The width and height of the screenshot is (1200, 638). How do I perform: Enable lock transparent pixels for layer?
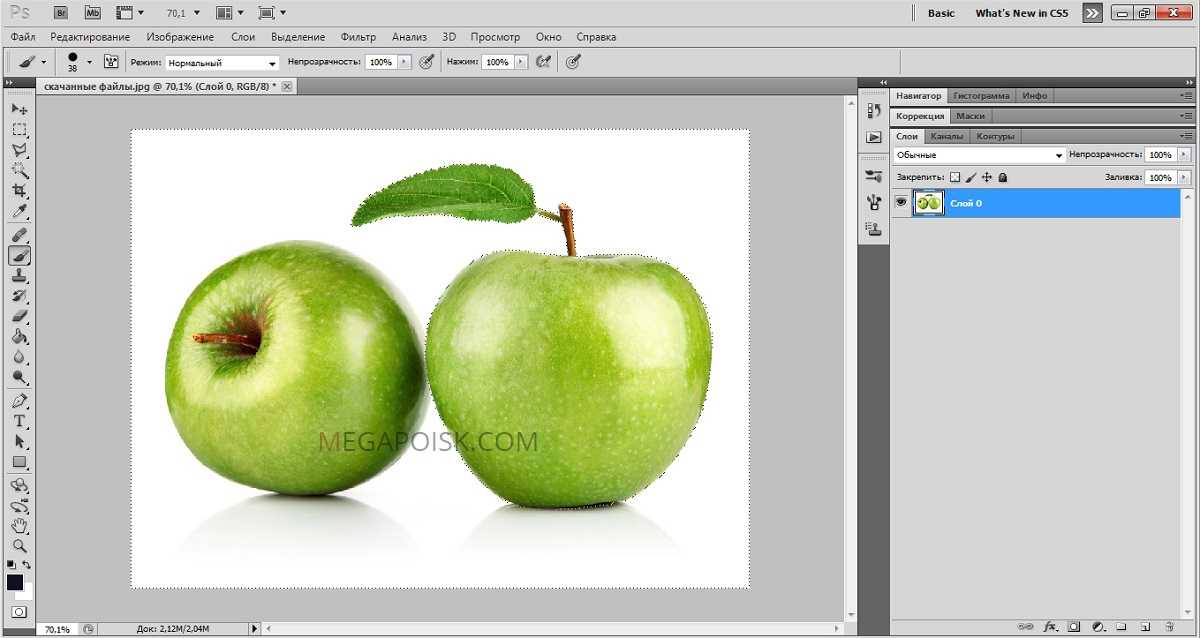click(x=954, y=177)
